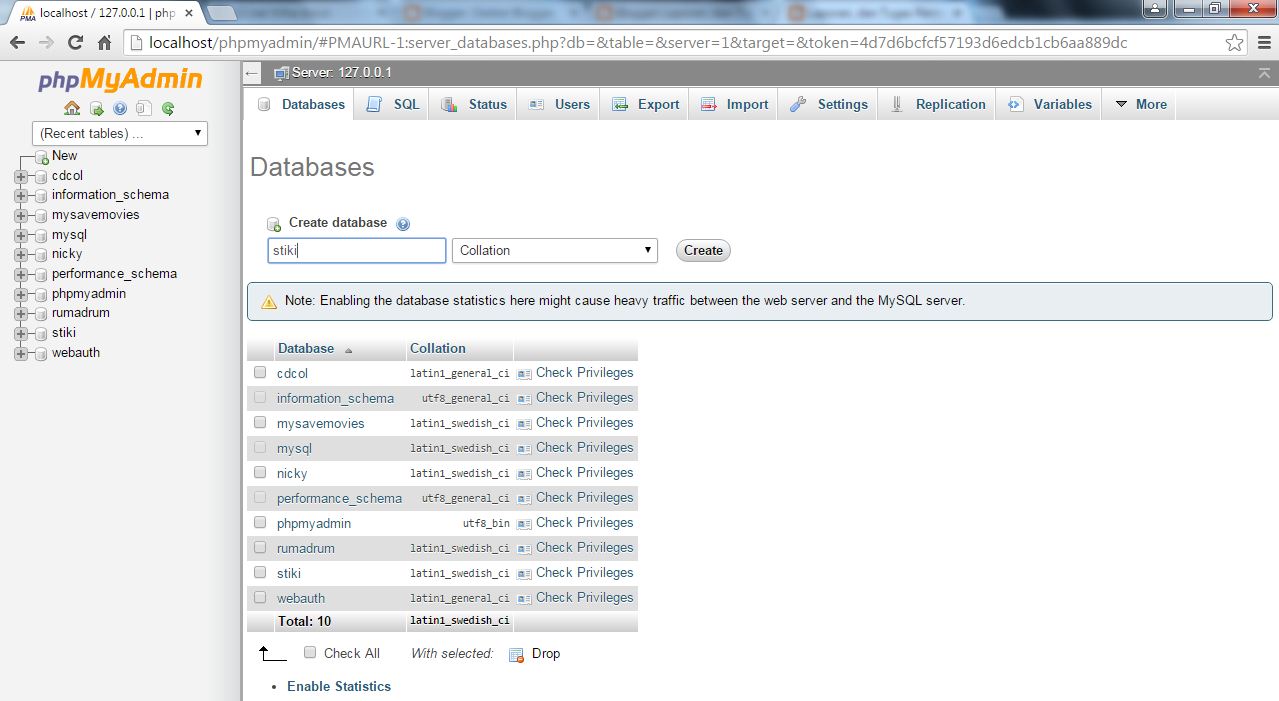This screenshot has width=1279, height=701.
Task: Tick the checkbox for mysavemovies database
Action: point(260,422)
